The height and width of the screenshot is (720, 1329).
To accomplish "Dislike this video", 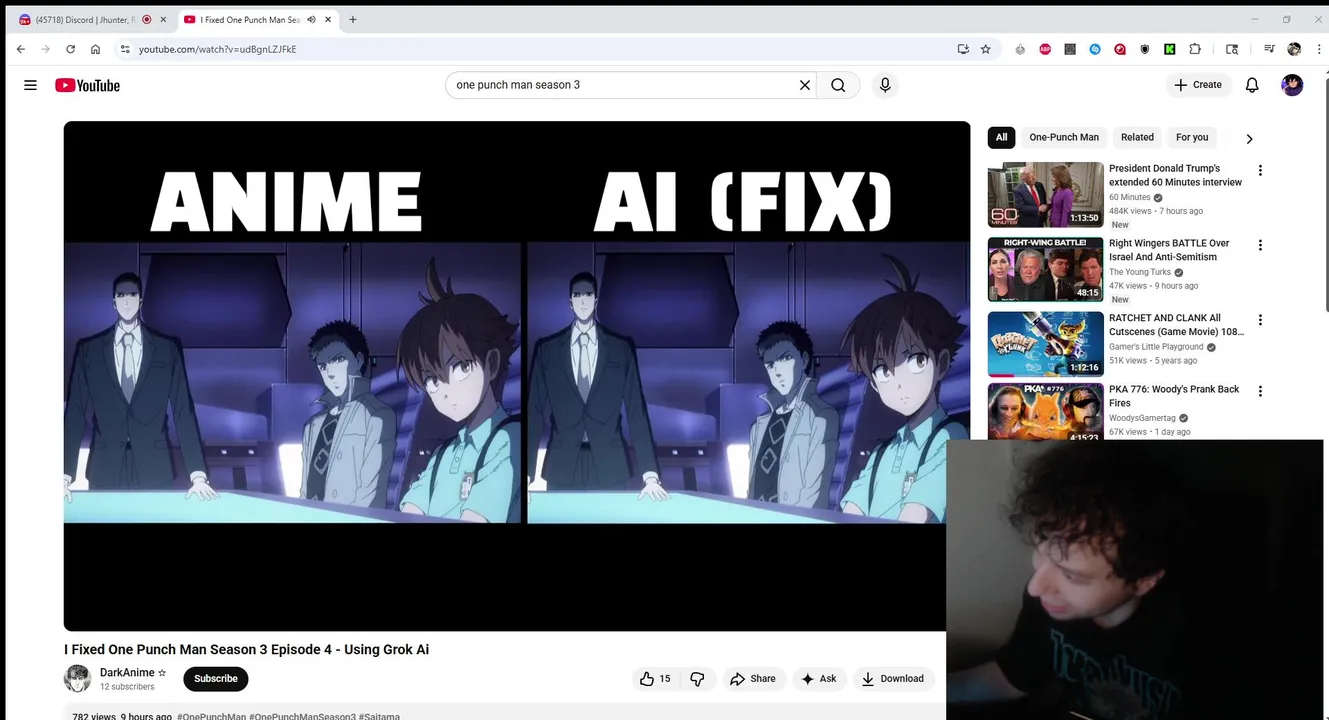I will (x=697, y=679).
